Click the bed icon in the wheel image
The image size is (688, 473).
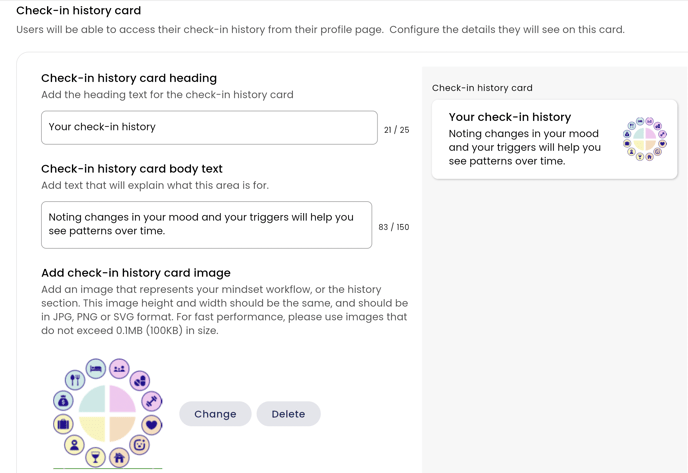96,369
